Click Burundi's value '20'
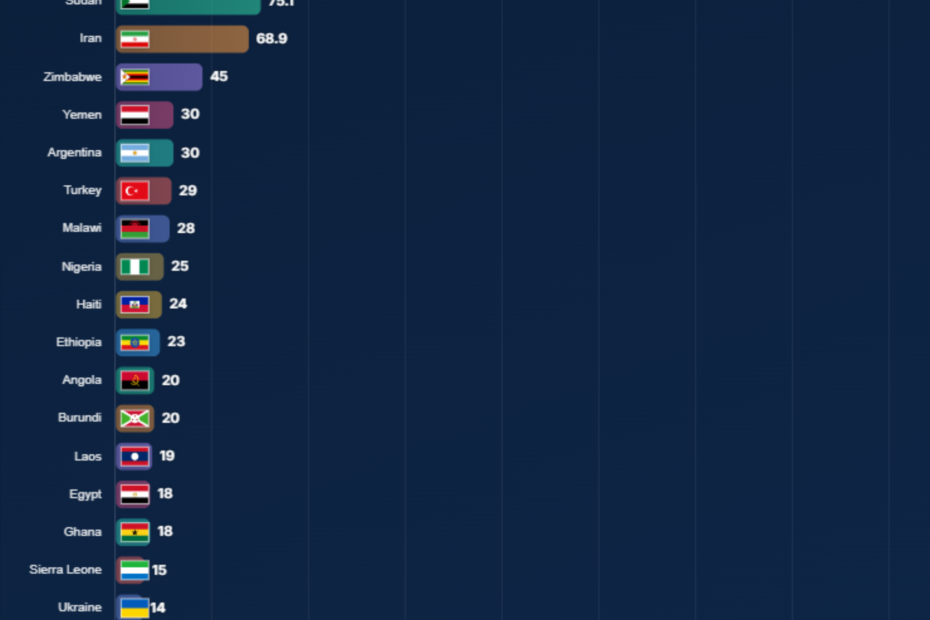Image resolution: width=930 pixels, height=620 pixels. coord(170,418)
